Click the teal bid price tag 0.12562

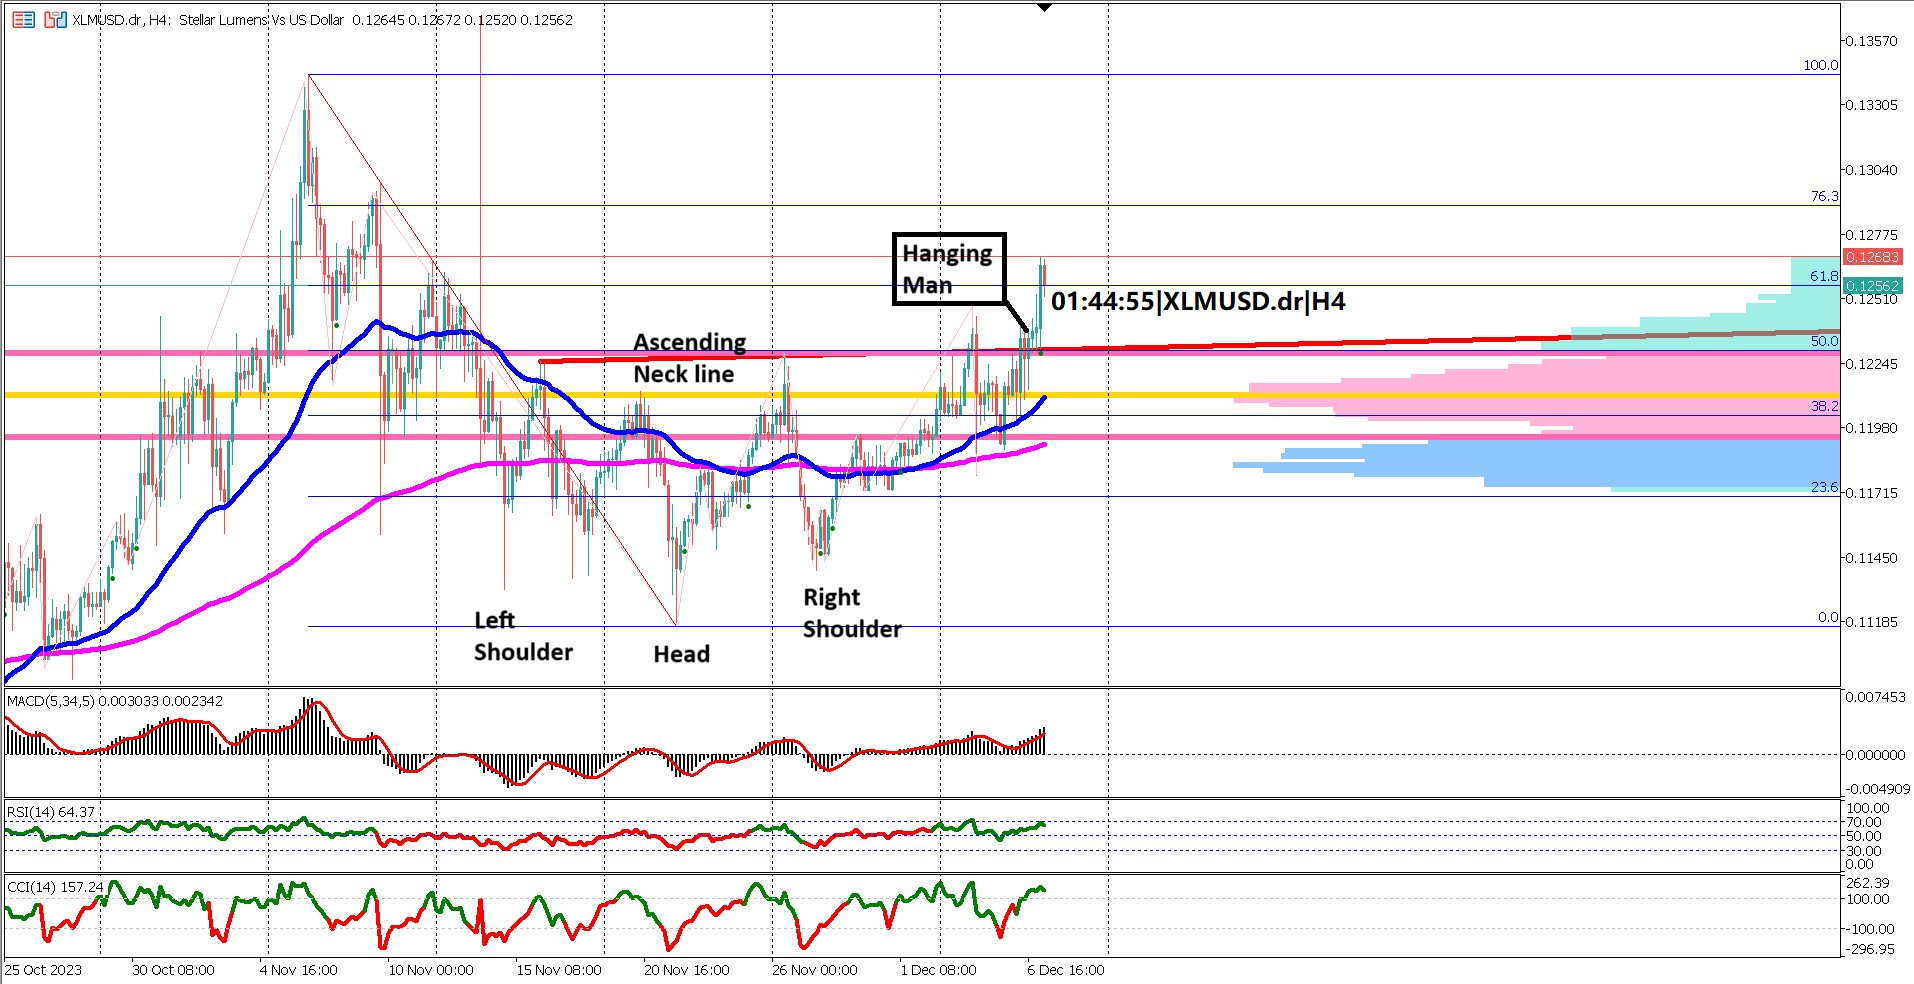click(x=1875, y=286)
